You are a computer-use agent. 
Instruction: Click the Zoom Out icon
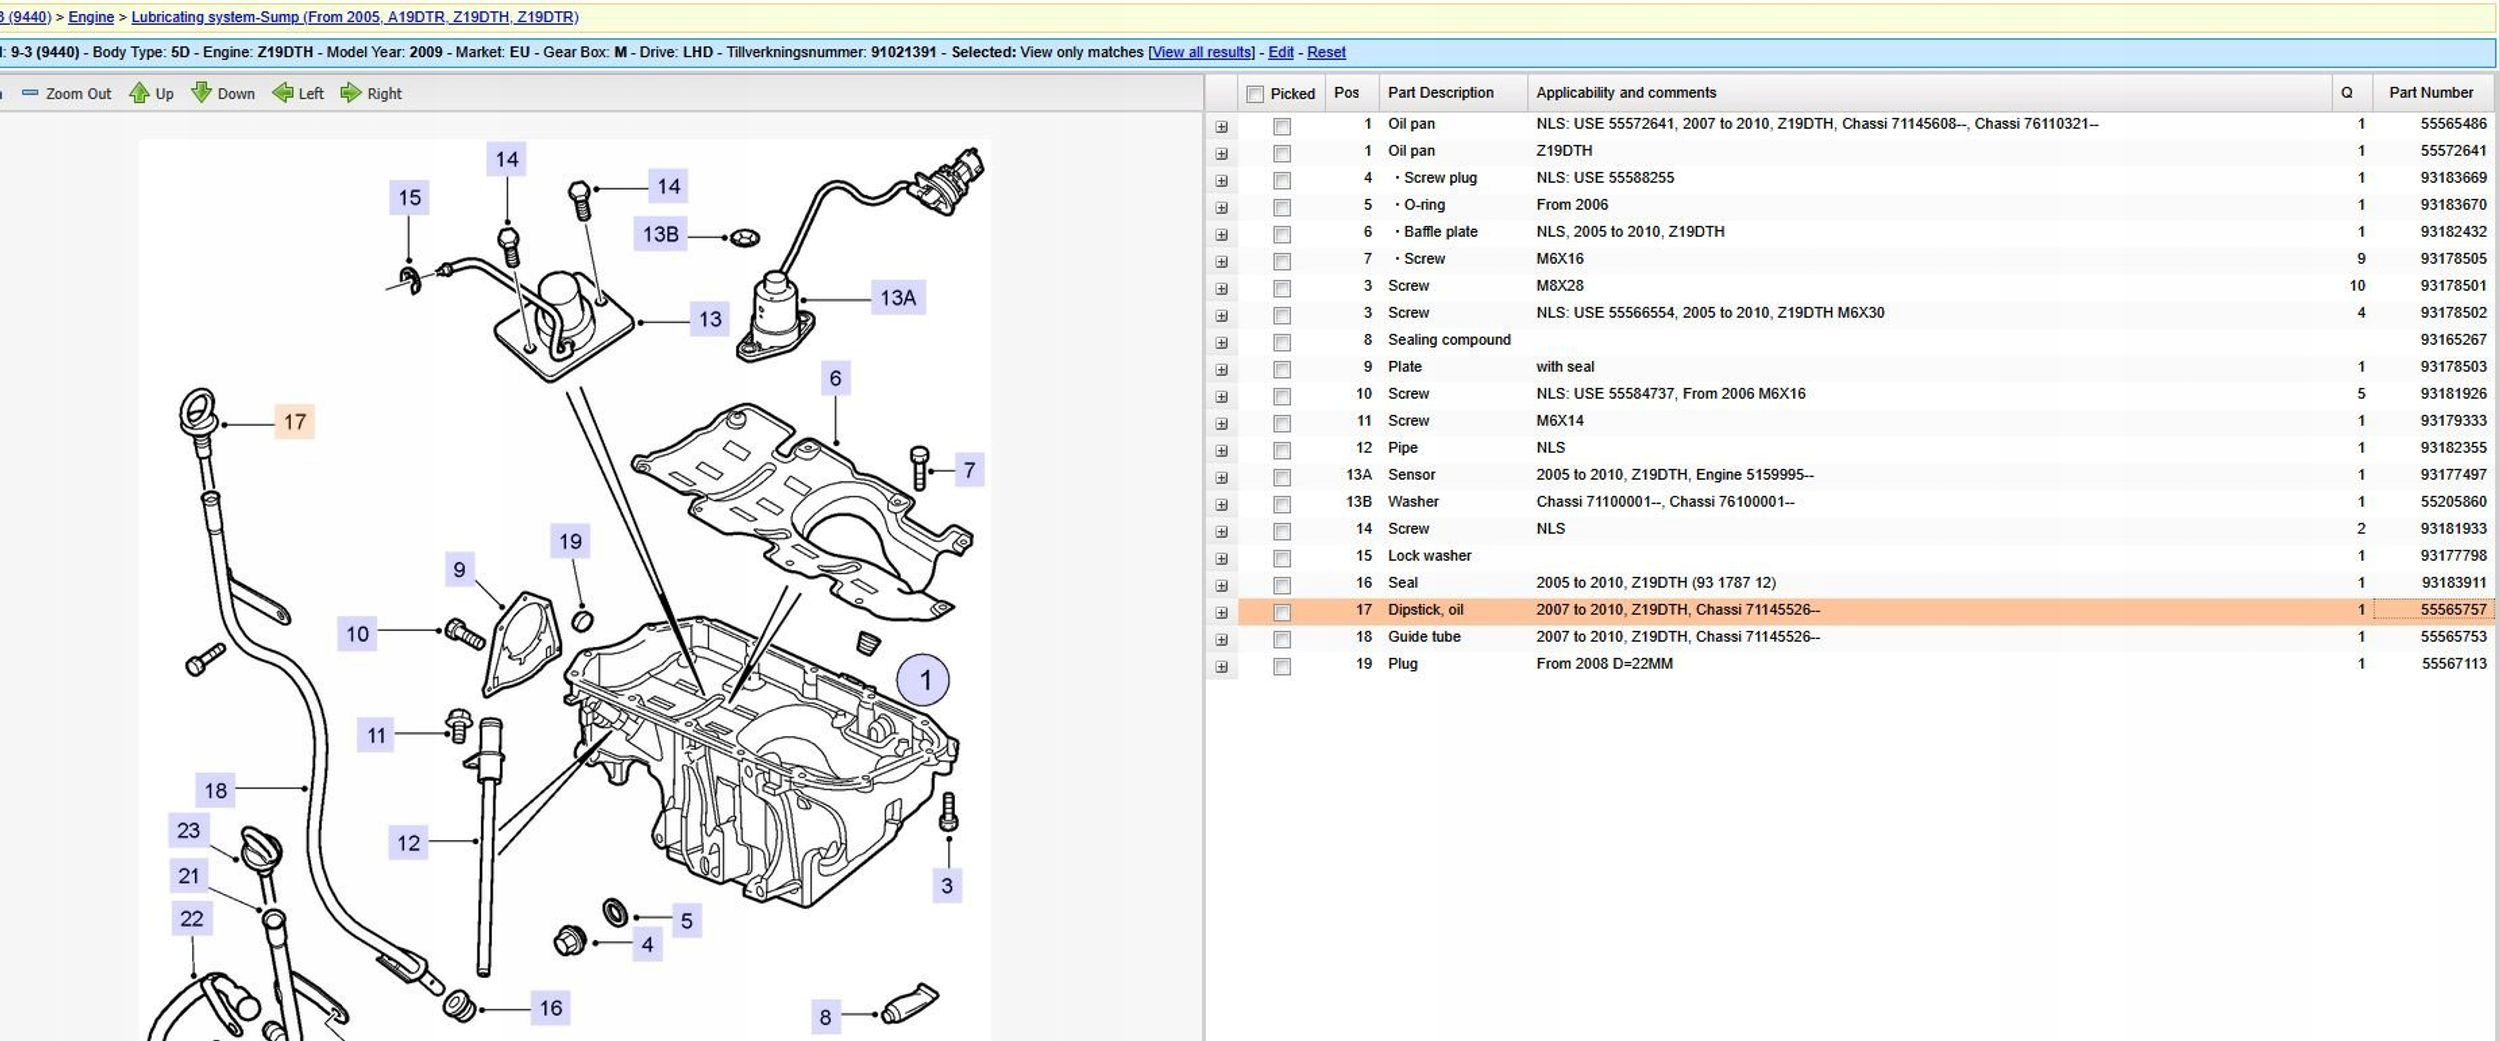tap(31, 93)
